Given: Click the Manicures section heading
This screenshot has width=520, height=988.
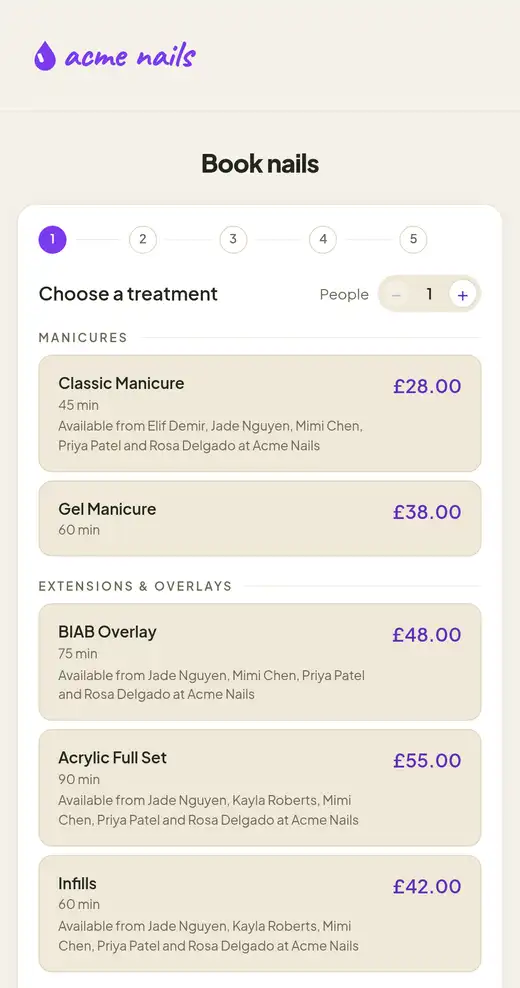Looking at the screenshot, I should coord(83,338).
